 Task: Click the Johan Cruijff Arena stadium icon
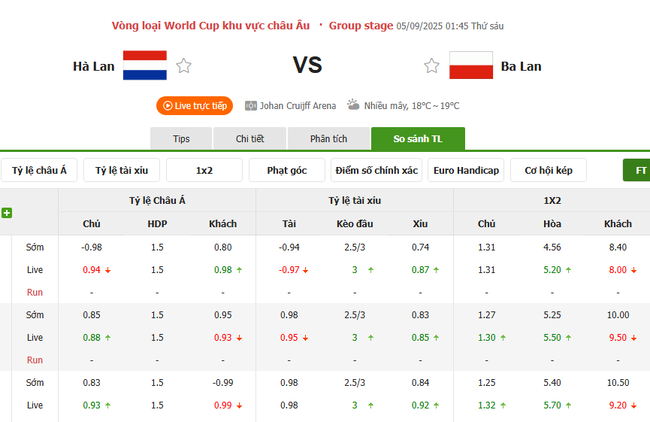[x=250, y=104]
